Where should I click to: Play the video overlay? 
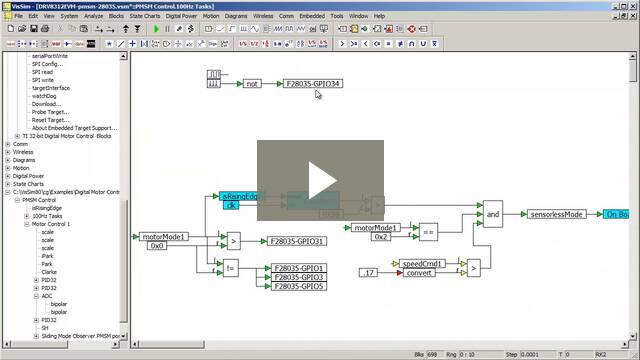(x=320, y=180)
